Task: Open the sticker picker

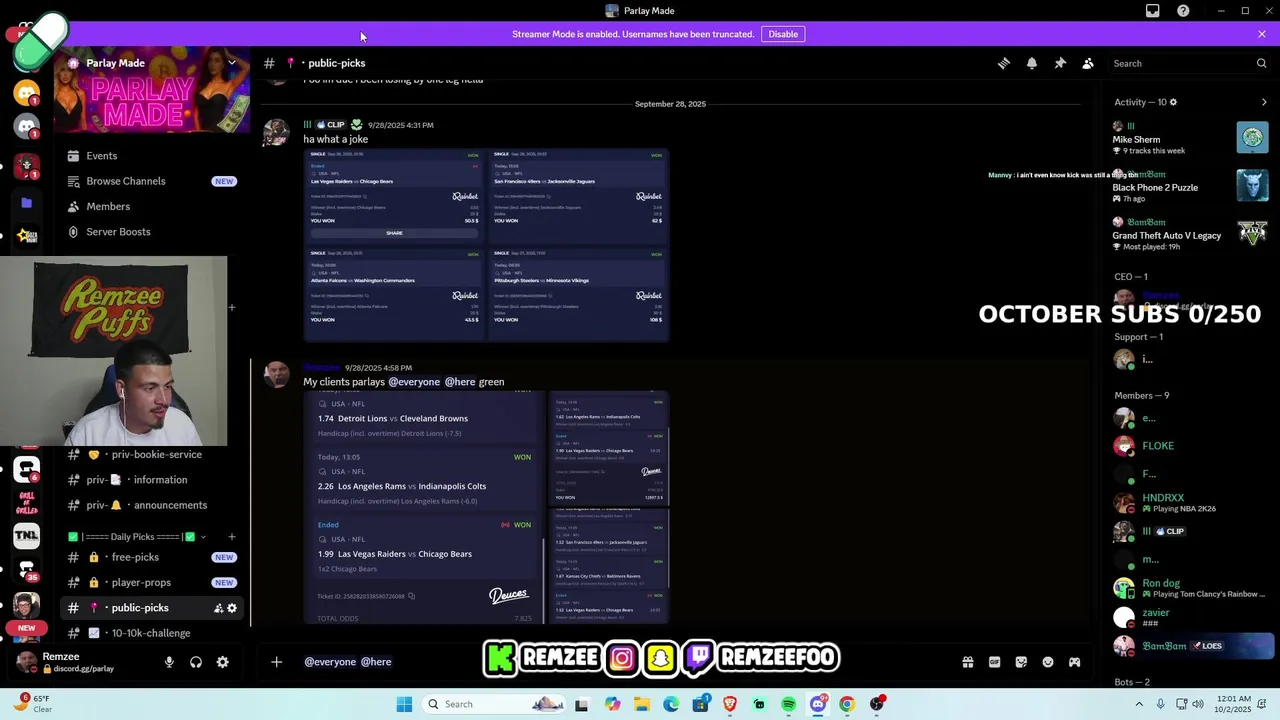Action: [x=1021, y=662]
